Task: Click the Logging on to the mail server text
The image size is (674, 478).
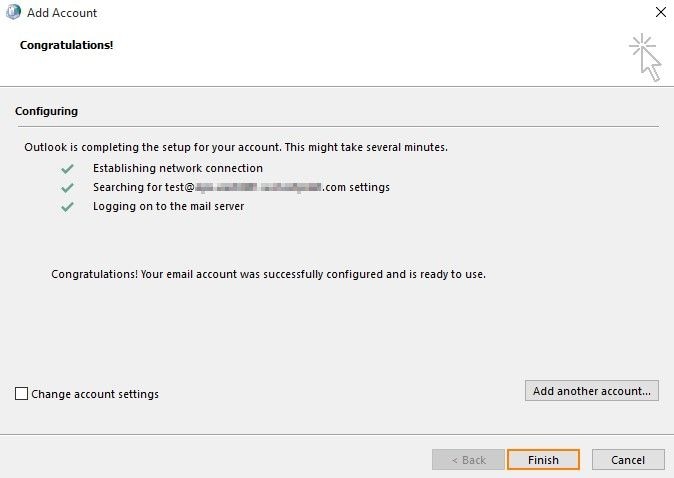Action: (x=168, y=207)
